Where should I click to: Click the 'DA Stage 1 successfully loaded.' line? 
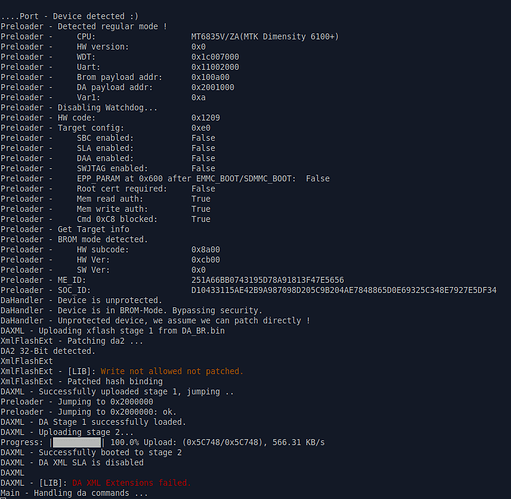click(93, 422)
